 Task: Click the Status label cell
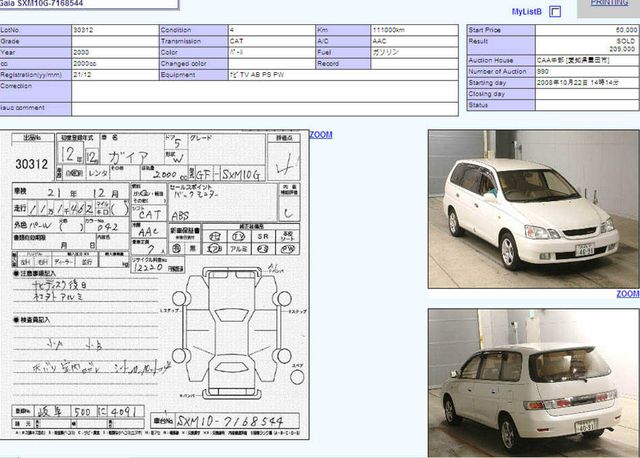(x=501, y=105)
